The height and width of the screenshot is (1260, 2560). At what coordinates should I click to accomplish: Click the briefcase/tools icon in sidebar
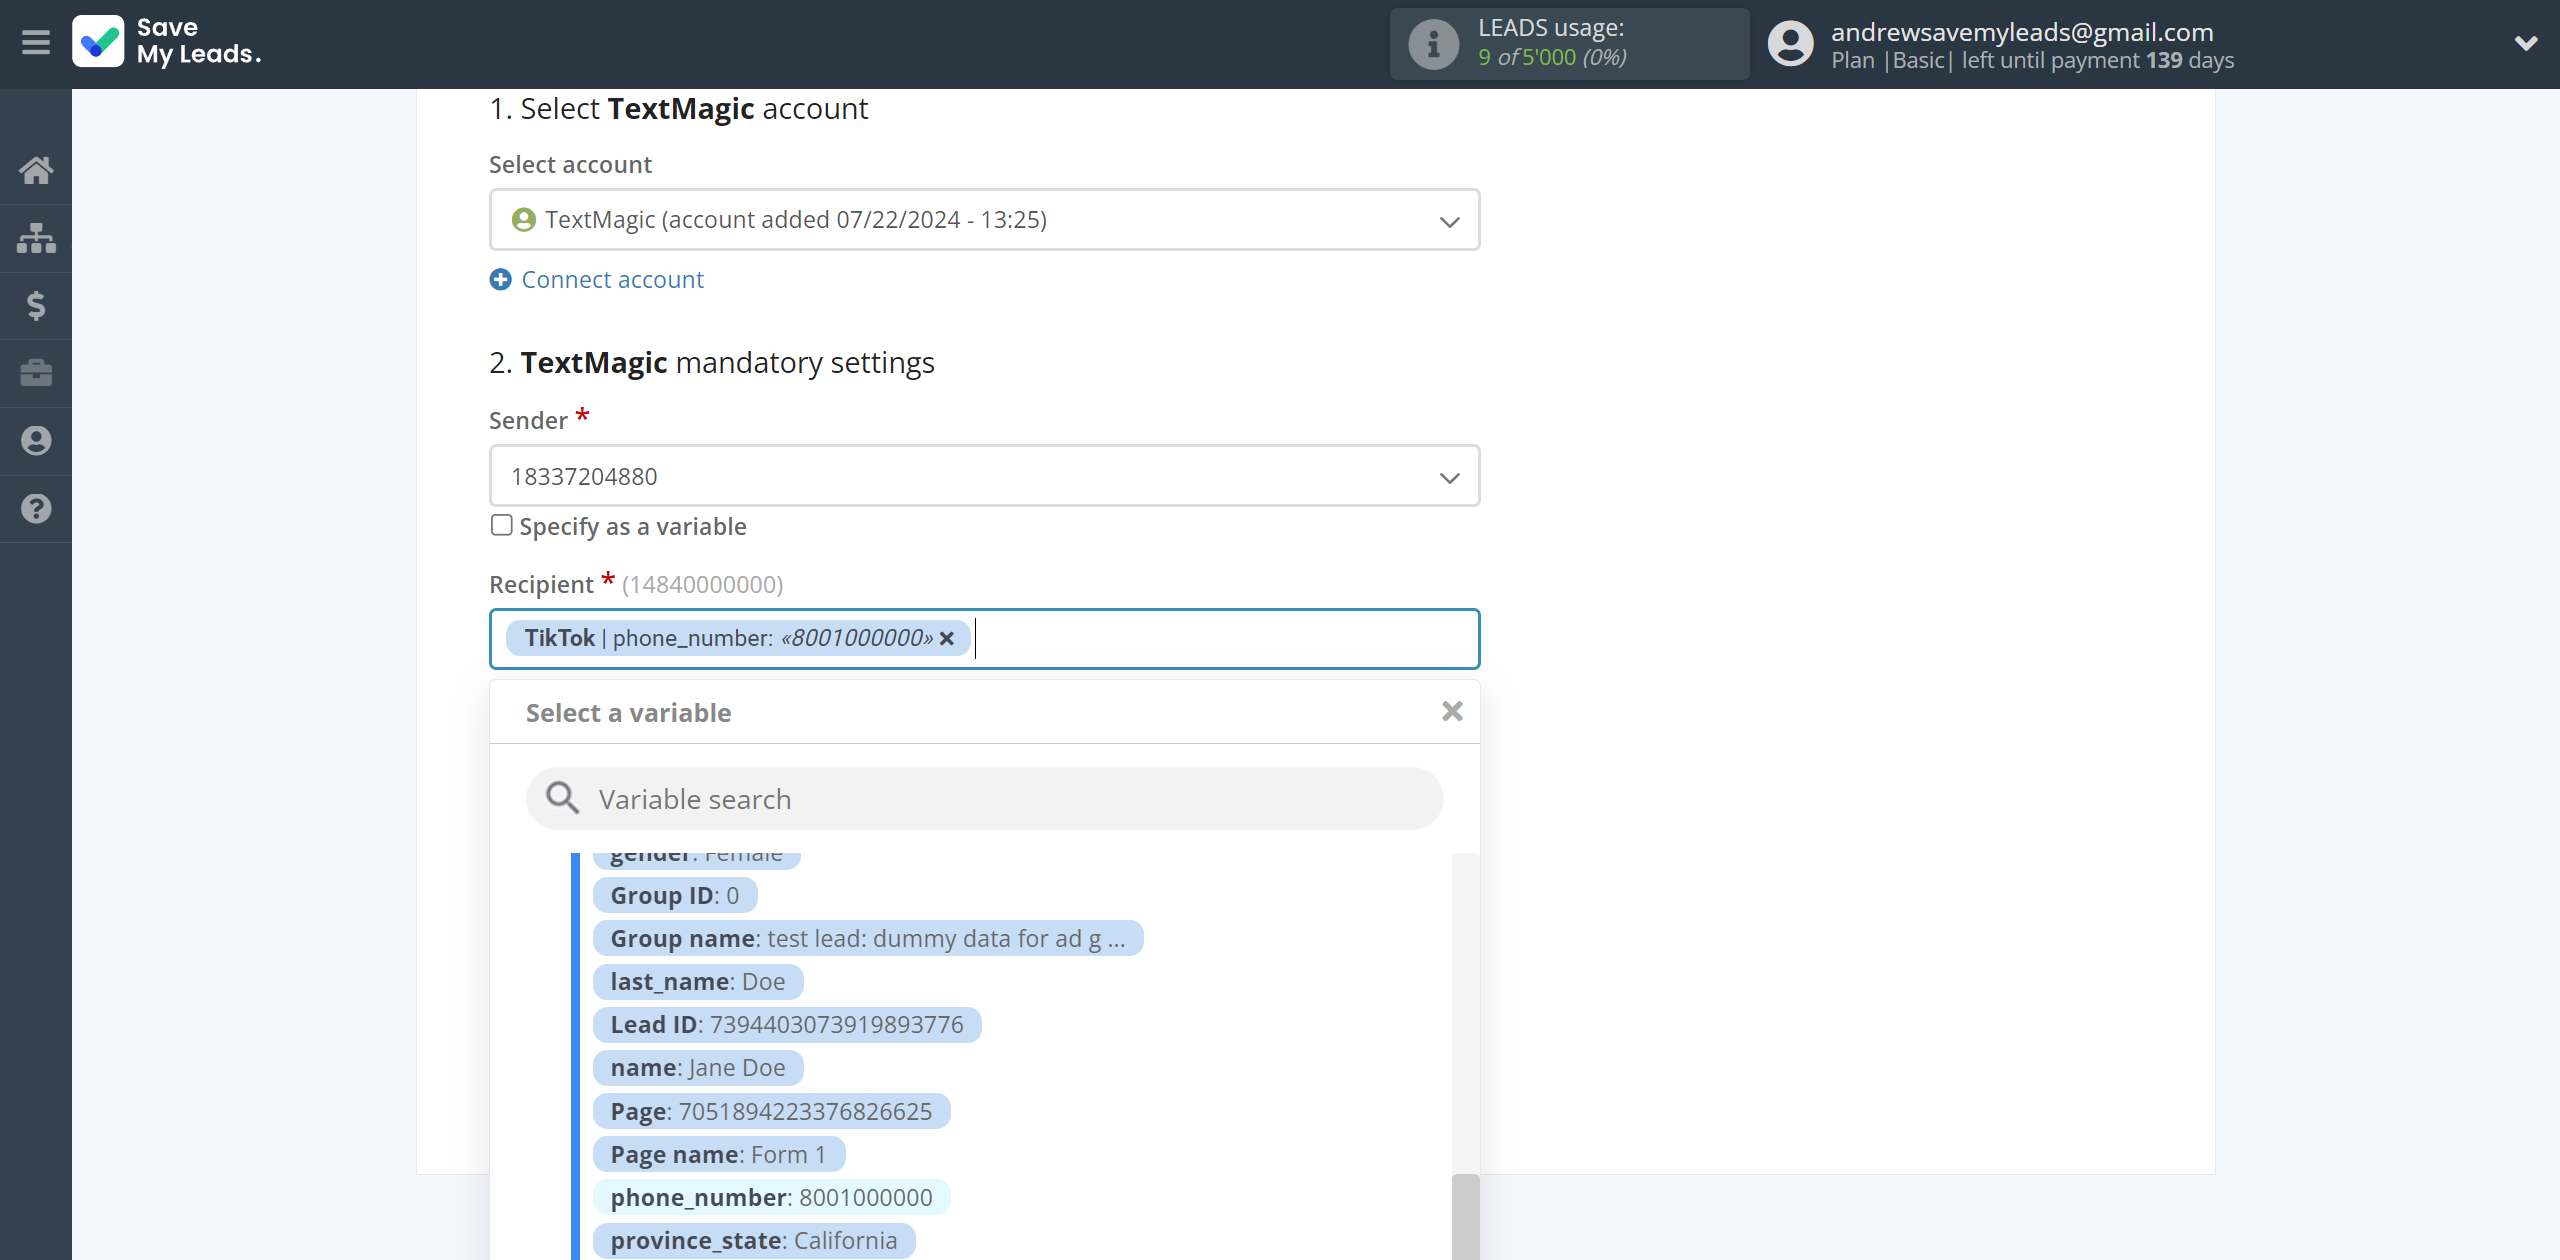pos(36,374)
